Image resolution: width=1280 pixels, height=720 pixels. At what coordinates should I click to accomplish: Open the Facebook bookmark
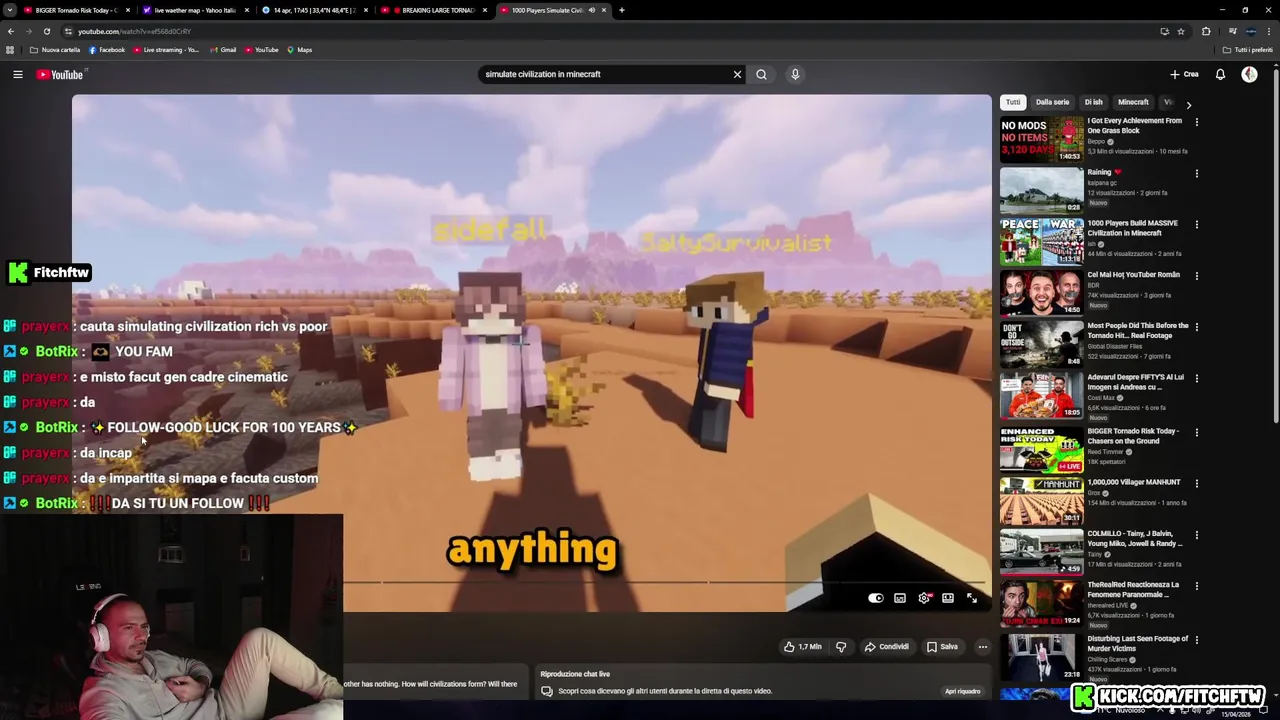pyautogui.click(x=107, y=50)
